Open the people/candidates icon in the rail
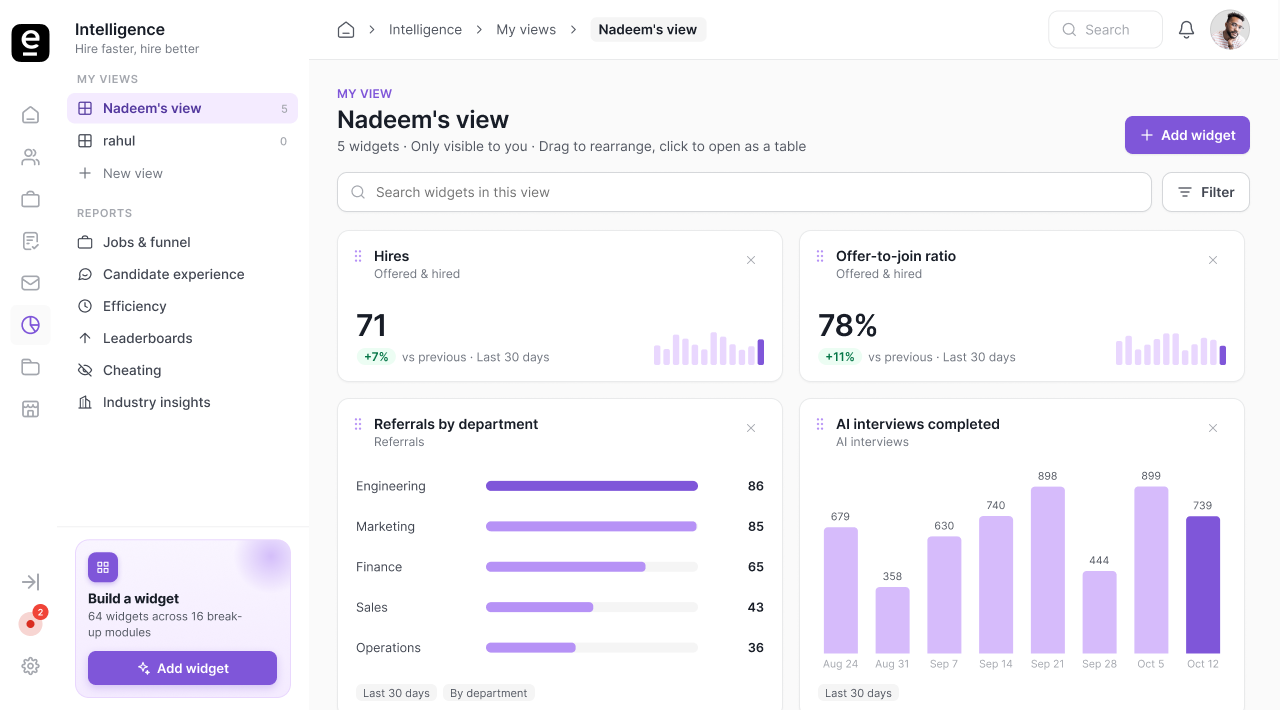This screenshot has width=1280, height=710. click(x=30, y=157)
